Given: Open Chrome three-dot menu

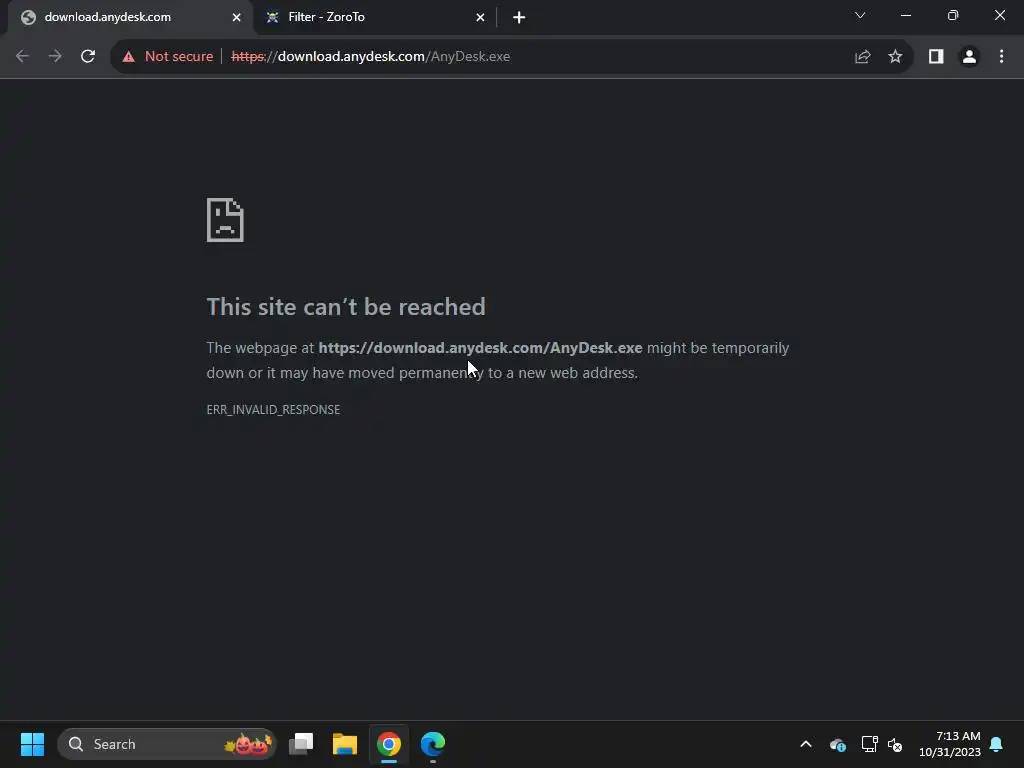Looking at the screenshot, I should pos(1001,57).
